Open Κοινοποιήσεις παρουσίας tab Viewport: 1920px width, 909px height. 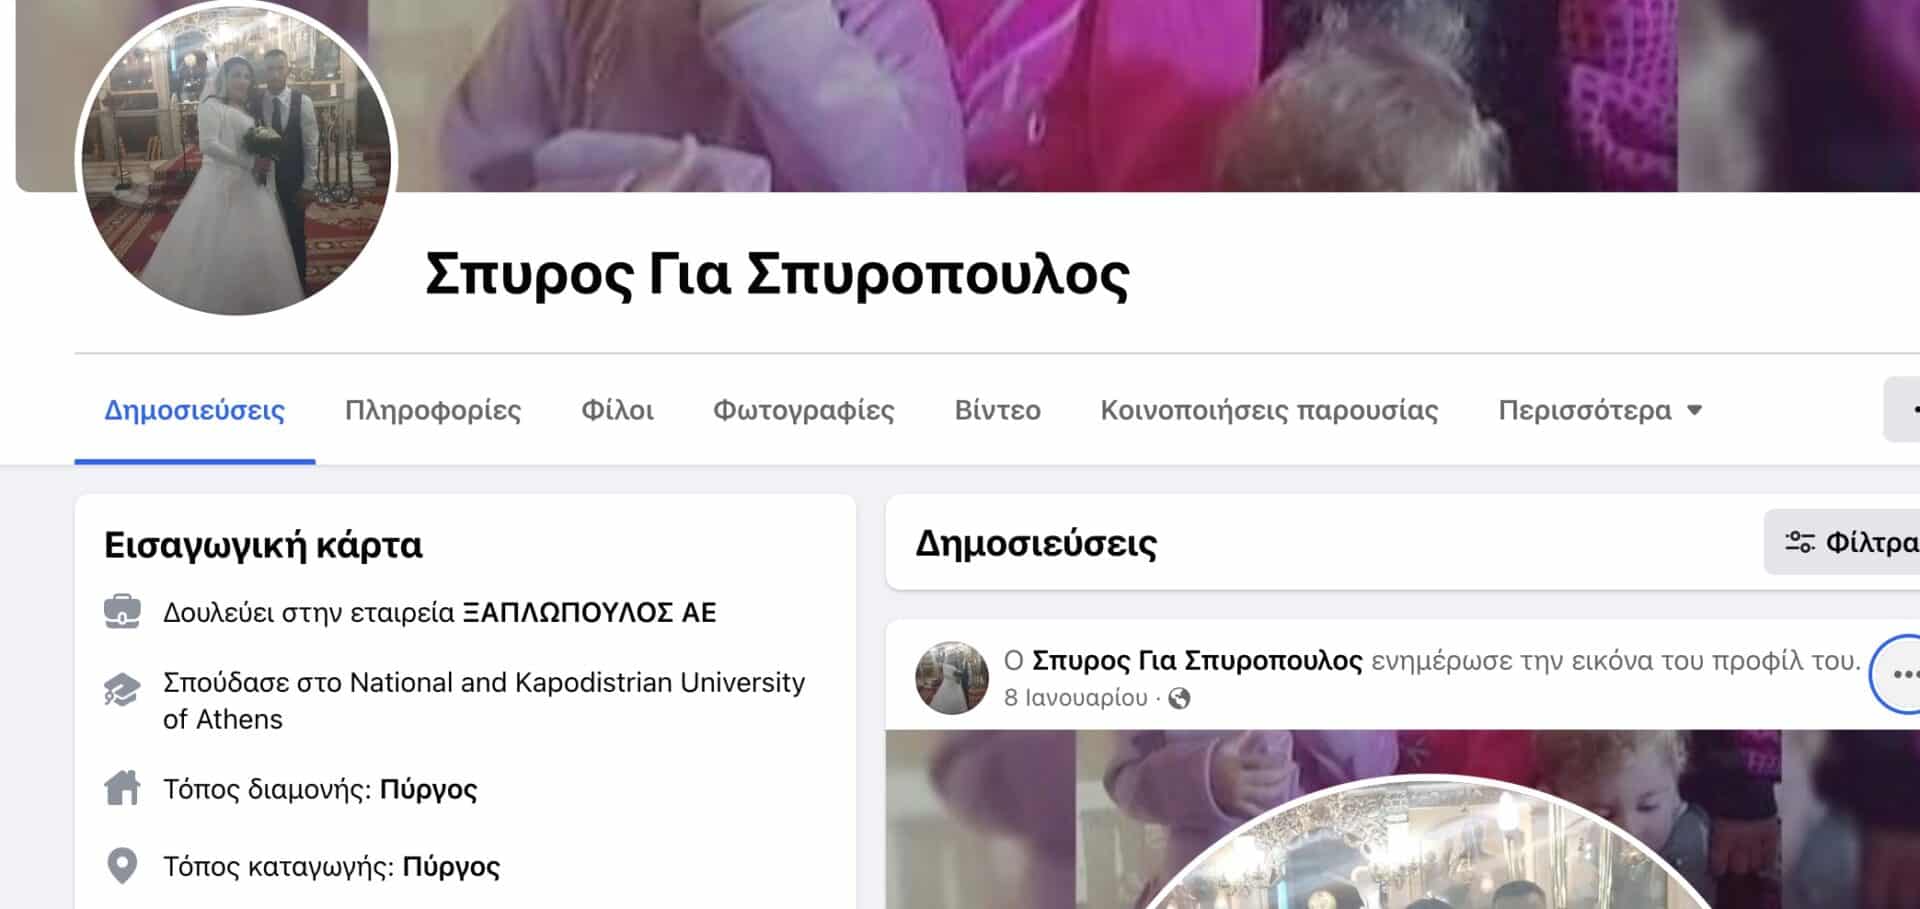(1269, 410)
